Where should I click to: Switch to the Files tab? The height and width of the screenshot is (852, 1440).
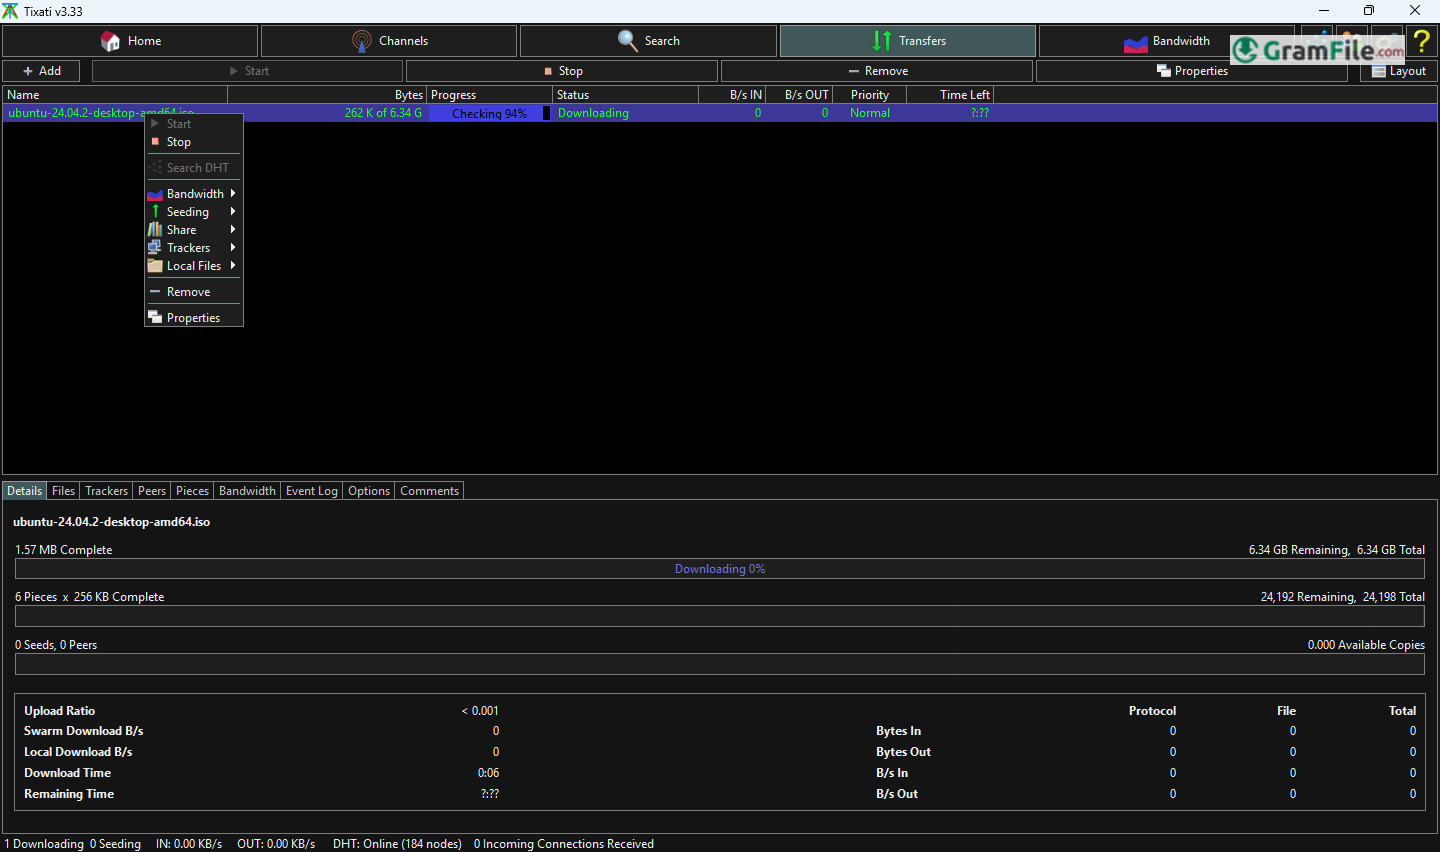tap(63, 491)
